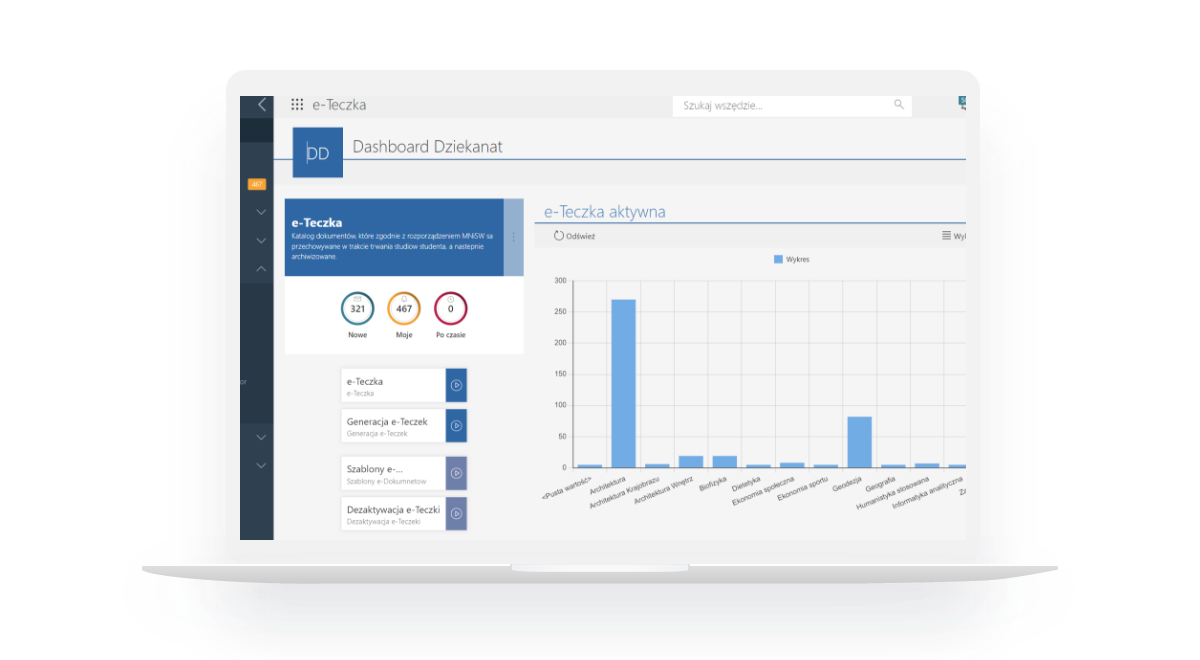Click the play icon on the e-Teczka tile

pyautogui.click(x=456, y=385)
